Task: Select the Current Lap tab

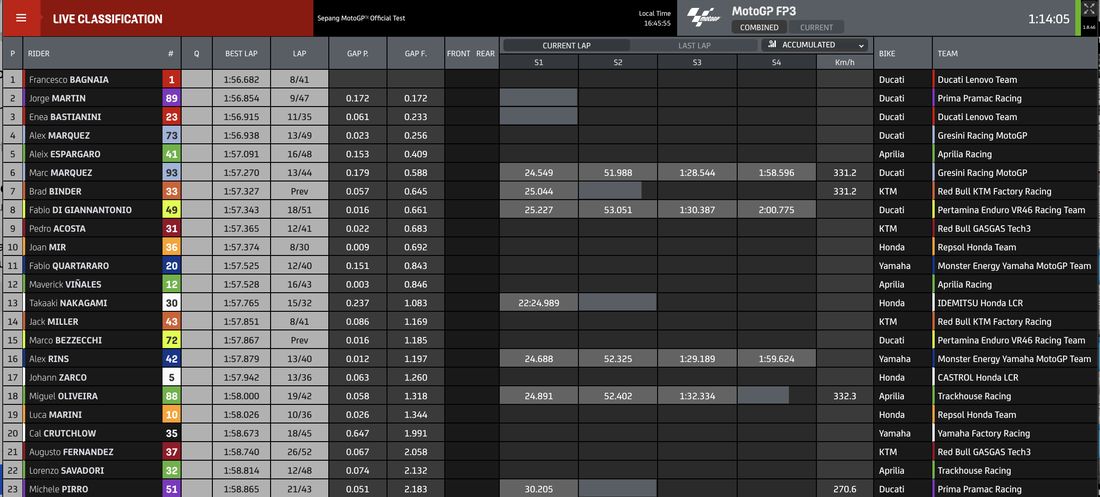Action: click(566, 45)
